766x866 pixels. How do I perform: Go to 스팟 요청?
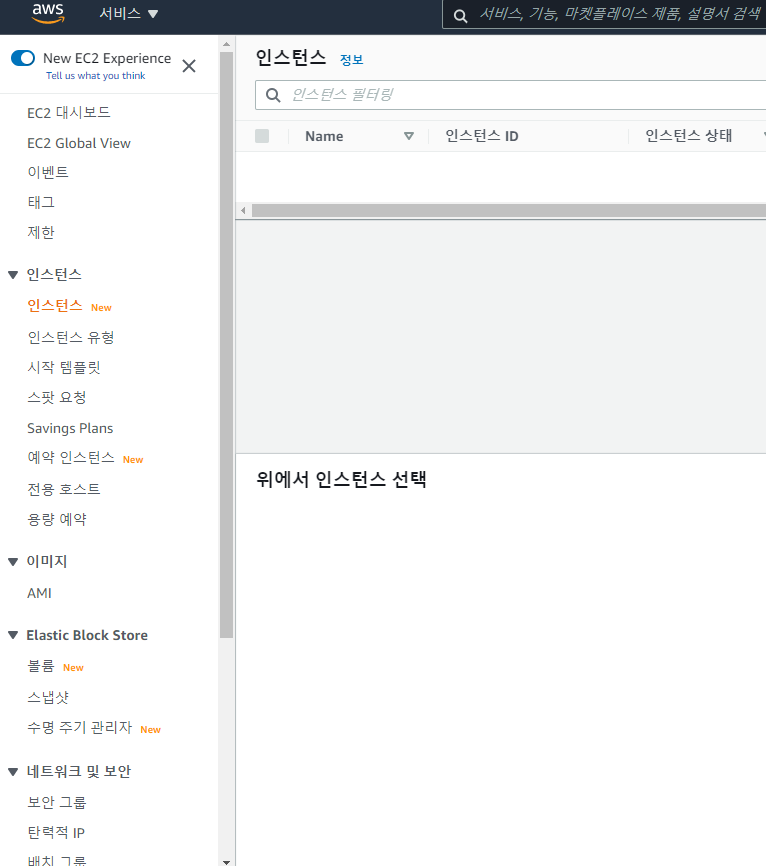(x=57, y=398)
